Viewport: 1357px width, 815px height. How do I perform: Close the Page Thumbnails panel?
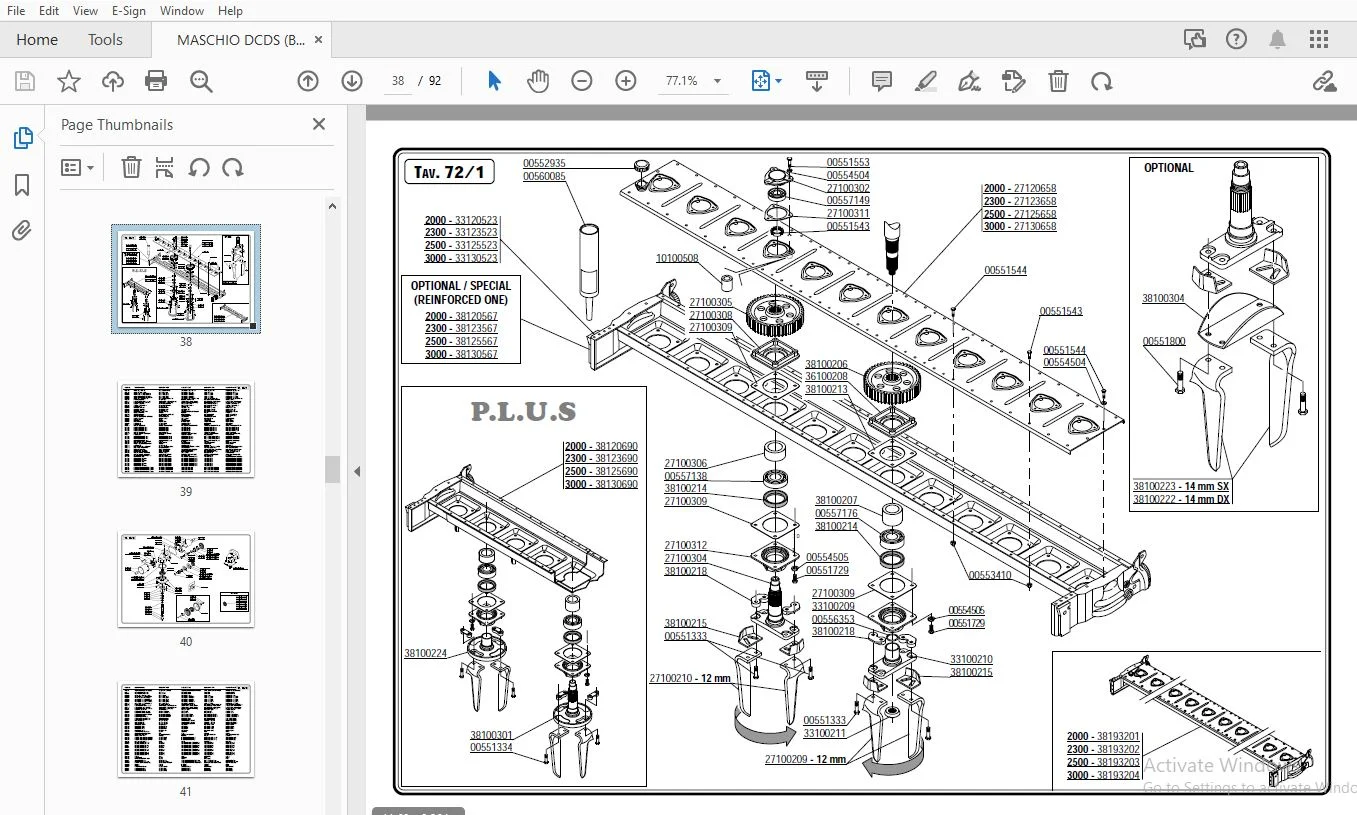point(319,124)
